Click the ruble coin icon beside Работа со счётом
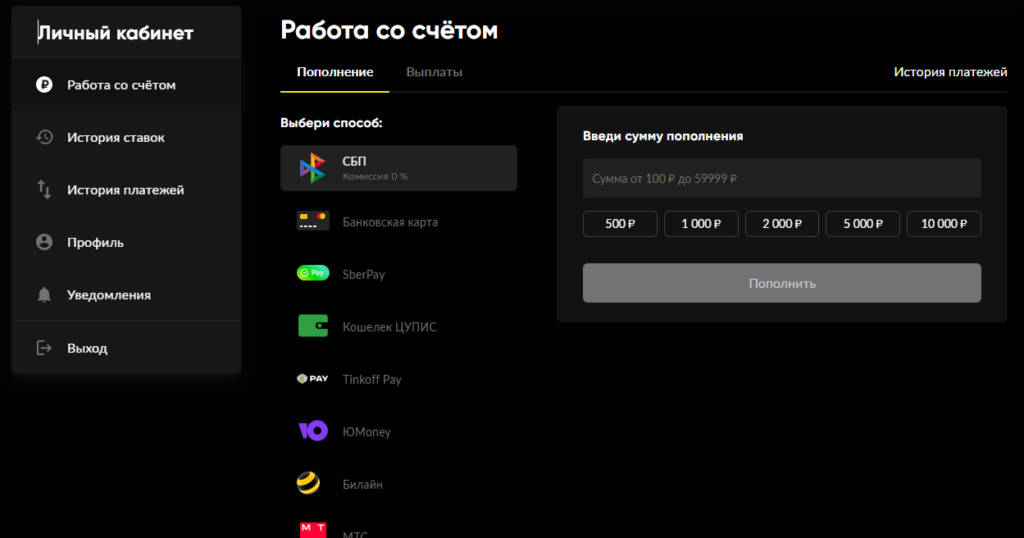The height and width of the screenshot is (538, 1024). point(44,84)
